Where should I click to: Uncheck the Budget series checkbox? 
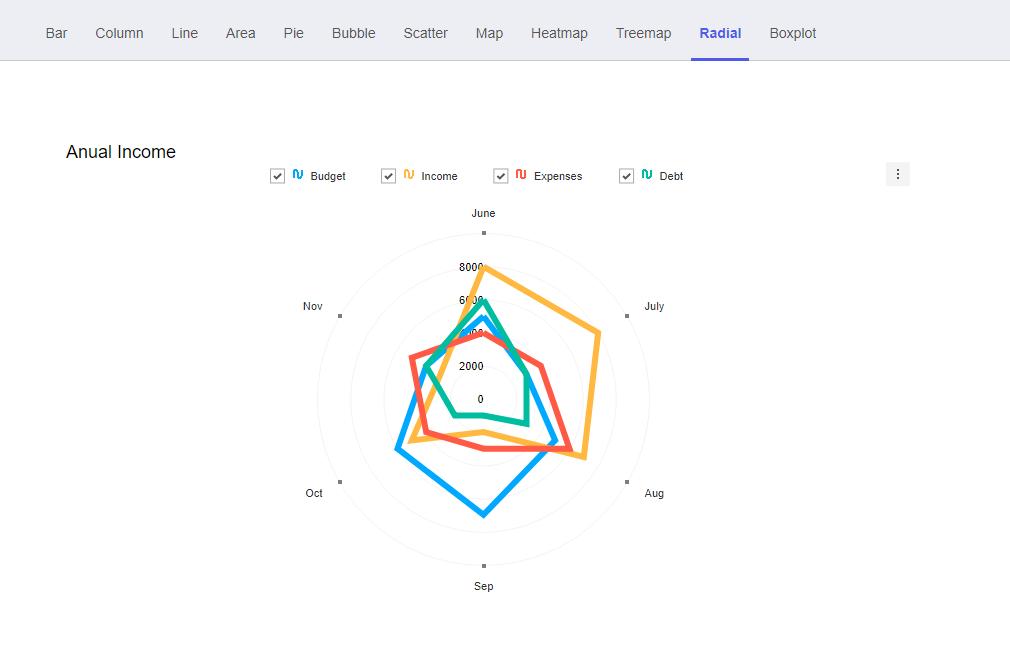pyautogui.click(x=278, y=176)
